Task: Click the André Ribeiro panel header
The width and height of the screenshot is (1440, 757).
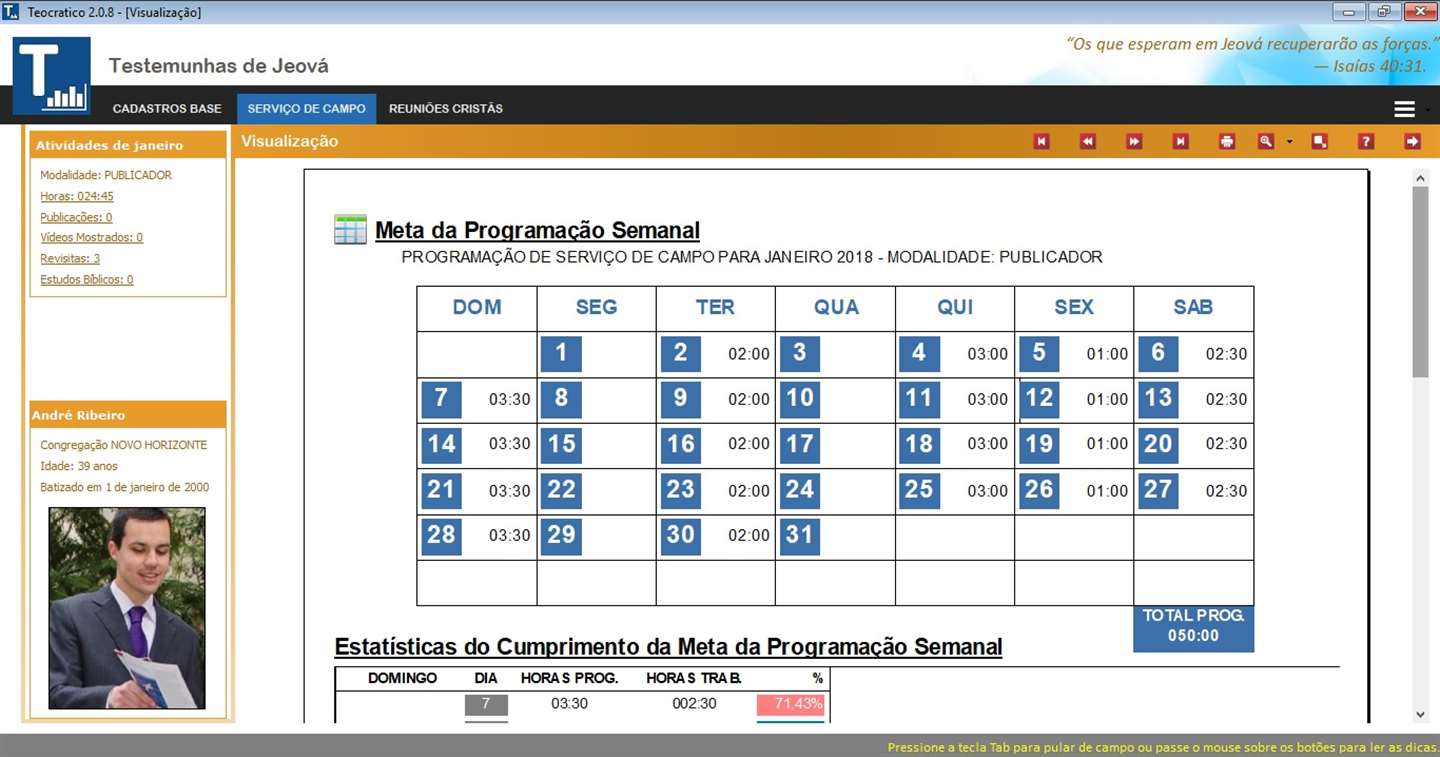Action: click(128, 415)
